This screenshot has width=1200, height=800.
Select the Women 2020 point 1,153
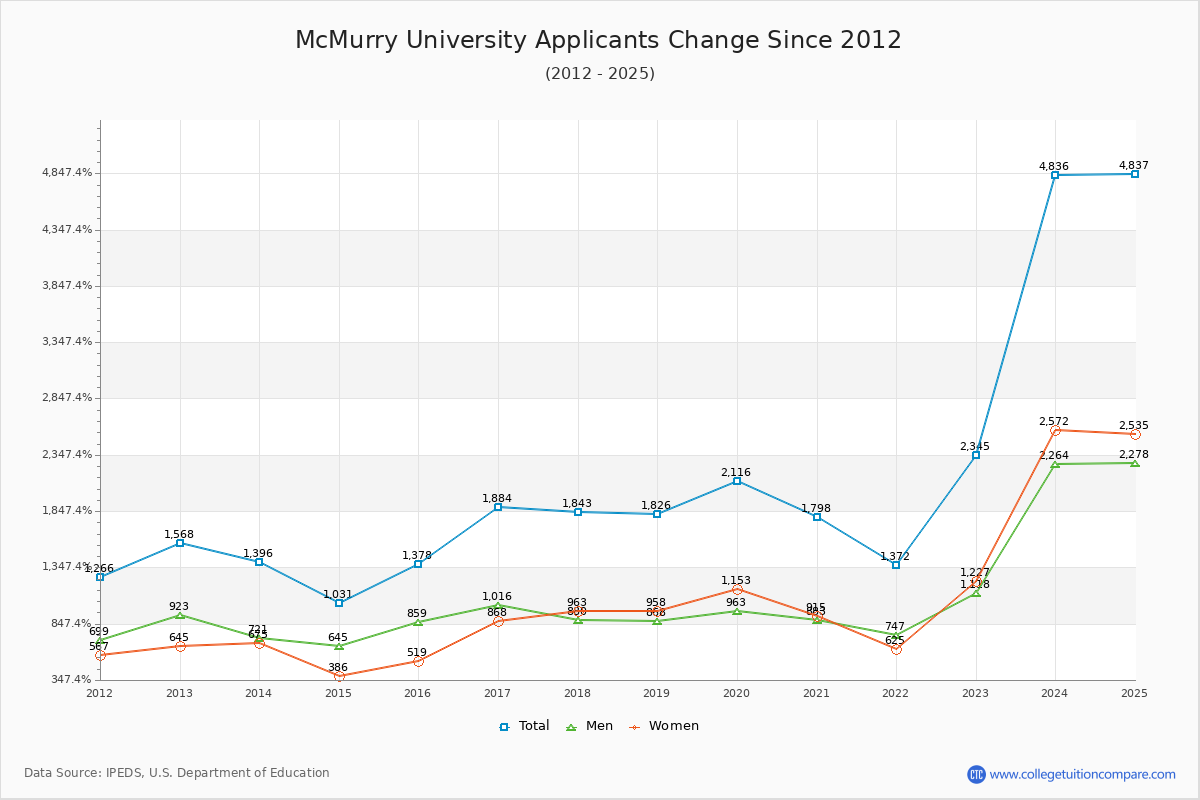737,589
